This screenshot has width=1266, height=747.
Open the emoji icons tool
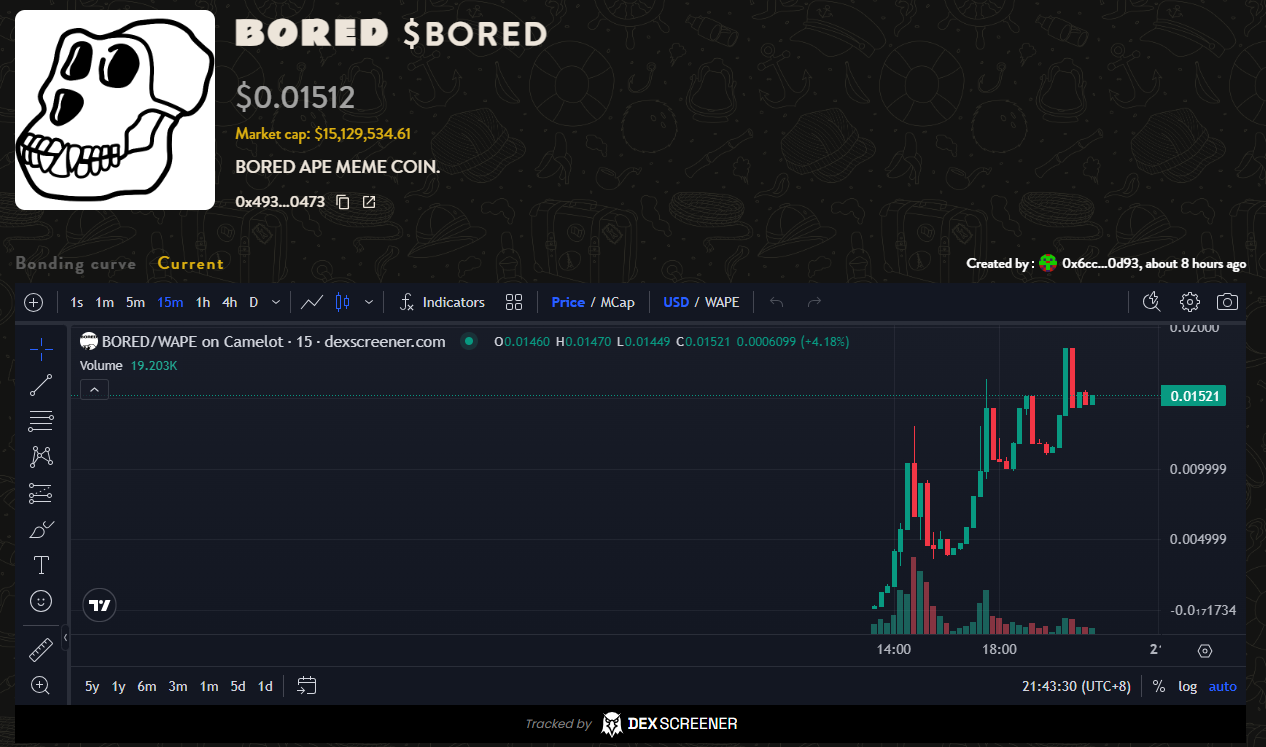click(x=41, y=601)
